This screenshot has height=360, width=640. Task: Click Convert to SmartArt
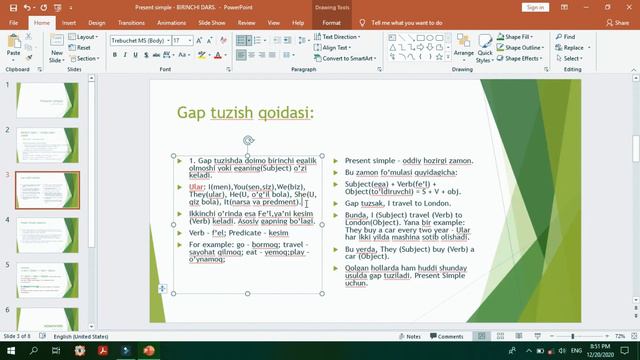tap(345, 58)
